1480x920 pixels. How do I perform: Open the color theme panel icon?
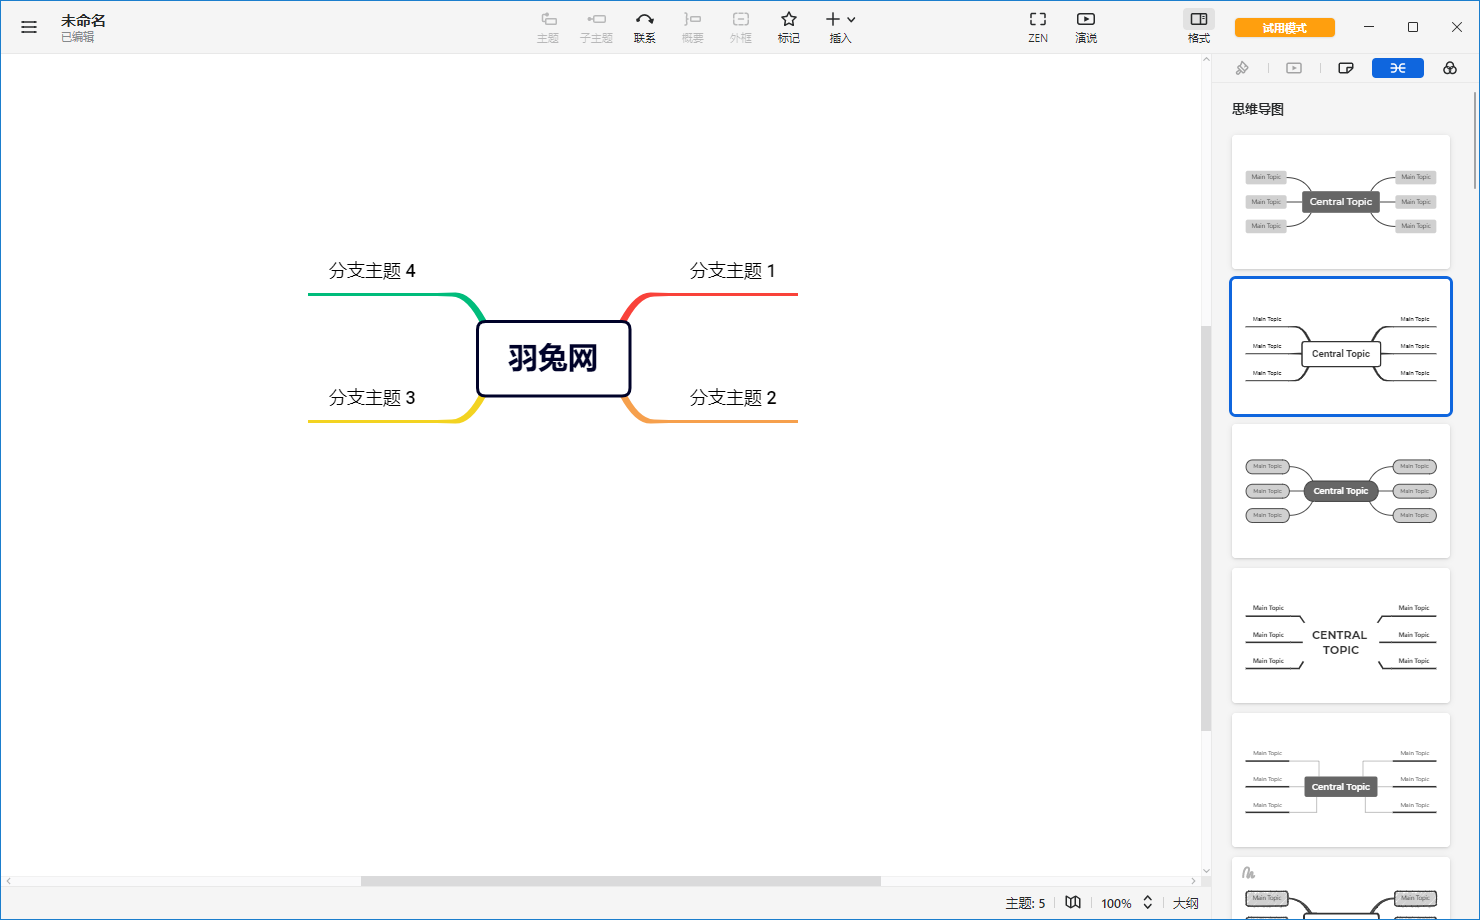click(1449, 67)
